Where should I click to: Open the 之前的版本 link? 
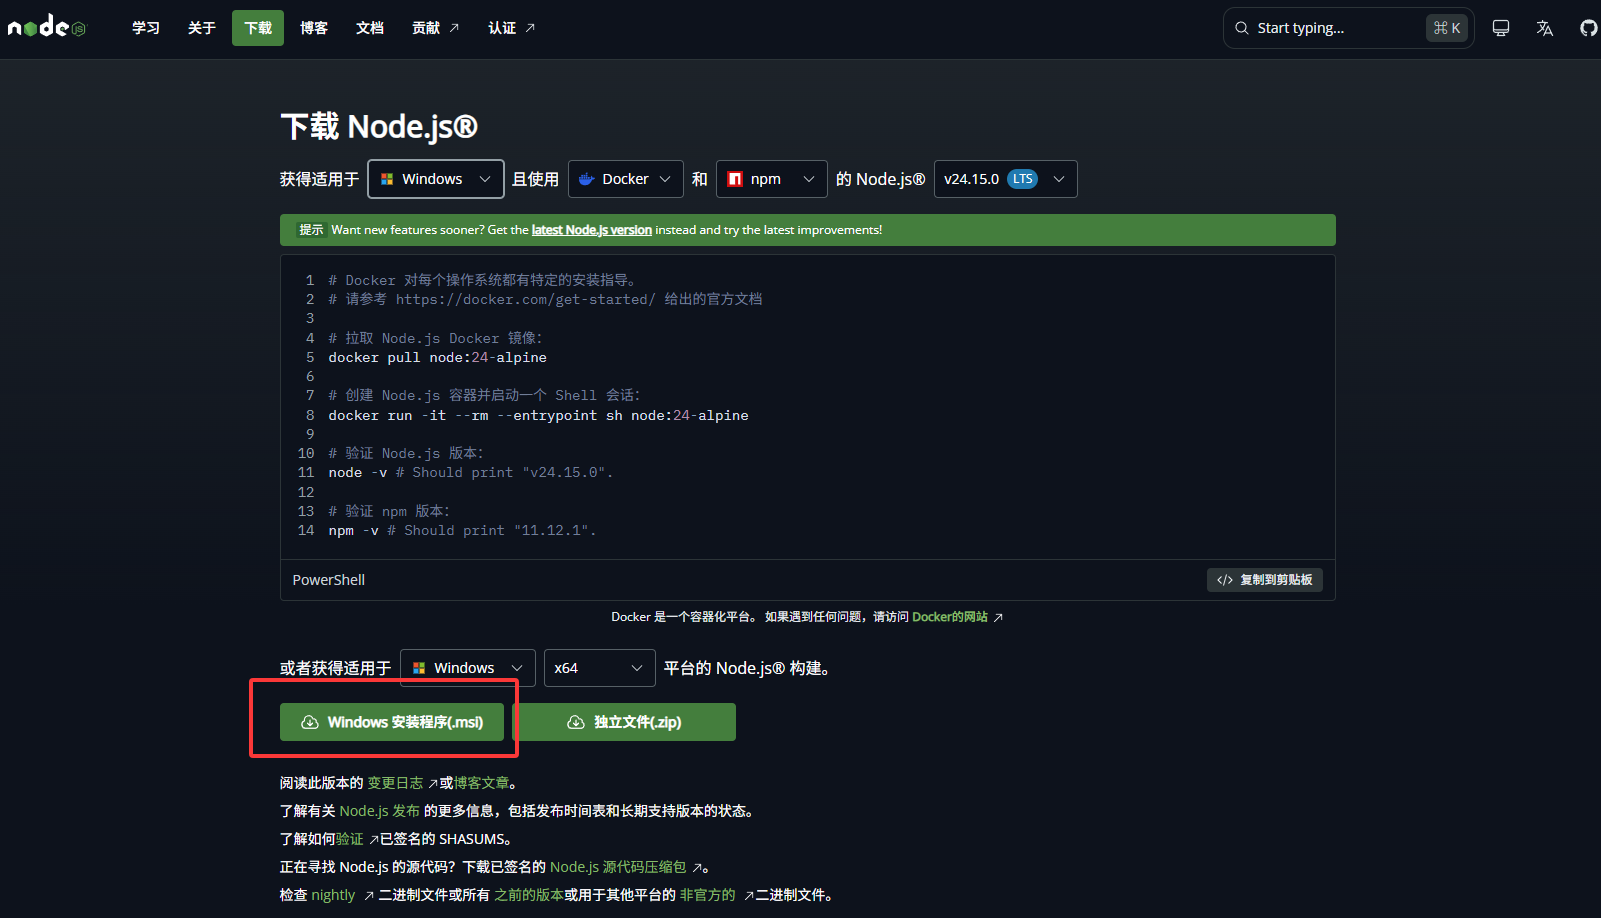click(529, 895)
